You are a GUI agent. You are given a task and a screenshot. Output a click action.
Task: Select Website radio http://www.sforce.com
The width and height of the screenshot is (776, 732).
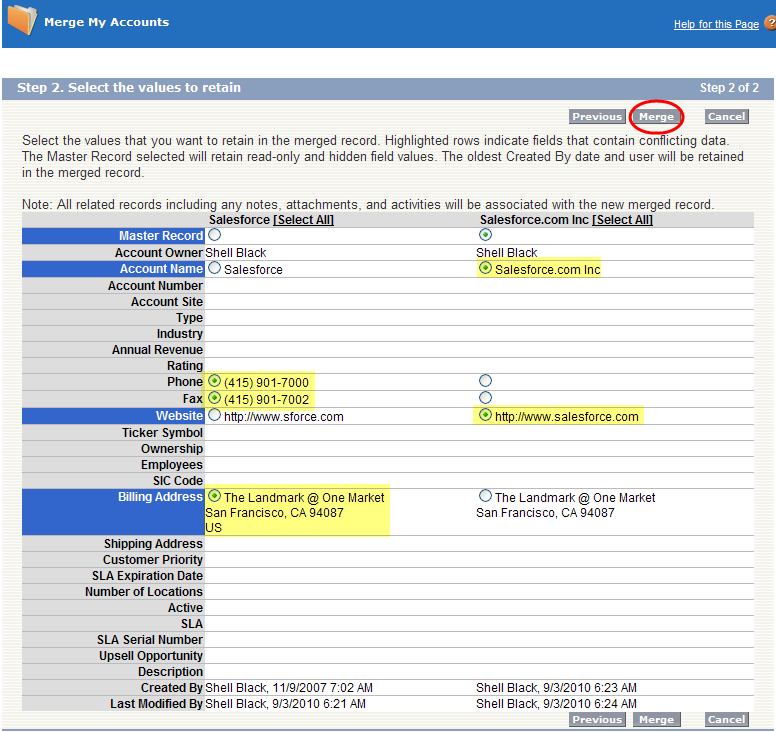pos(214,415)
